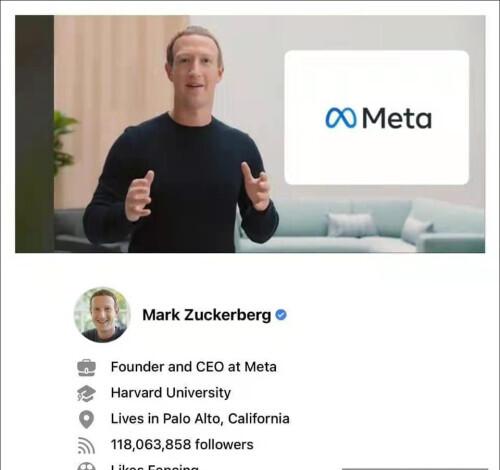Click the location pin icon
The image size is (500, 470).
pos(86,419)
